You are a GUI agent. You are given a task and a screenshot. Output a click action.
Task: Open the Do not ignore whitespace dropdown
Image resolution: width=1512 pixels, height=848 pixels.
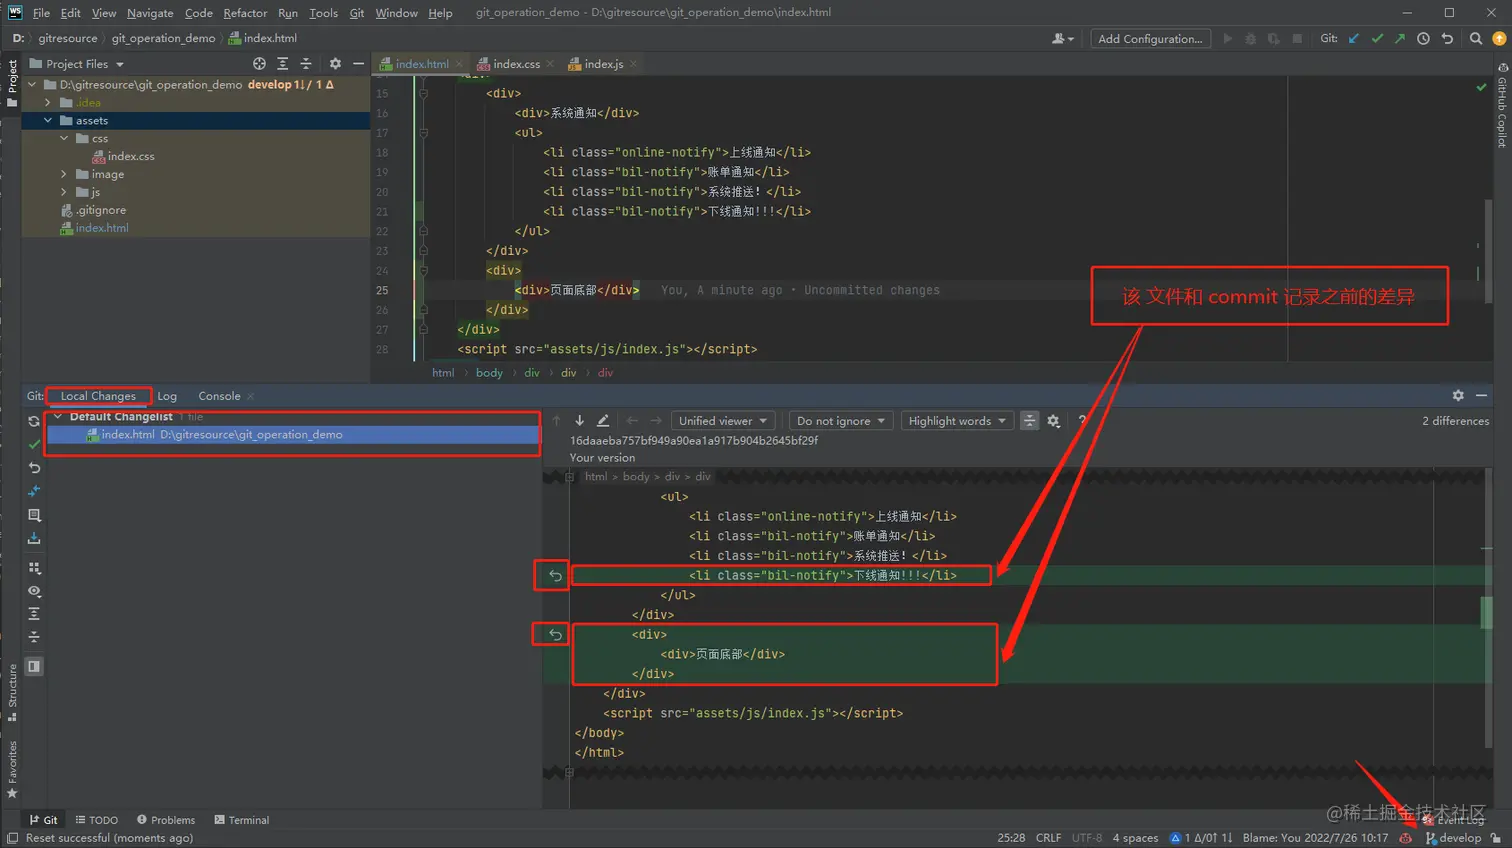click(840, 420)
